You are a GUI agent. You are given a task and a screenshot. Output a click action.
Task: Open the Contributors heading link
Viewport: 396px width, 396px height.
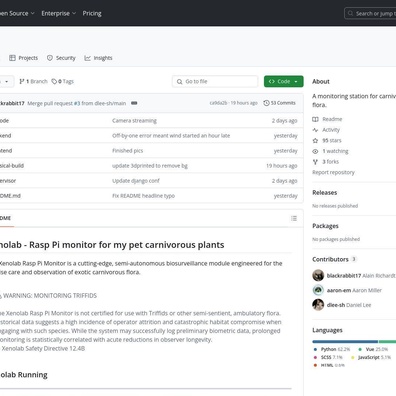tap(330, 259)
